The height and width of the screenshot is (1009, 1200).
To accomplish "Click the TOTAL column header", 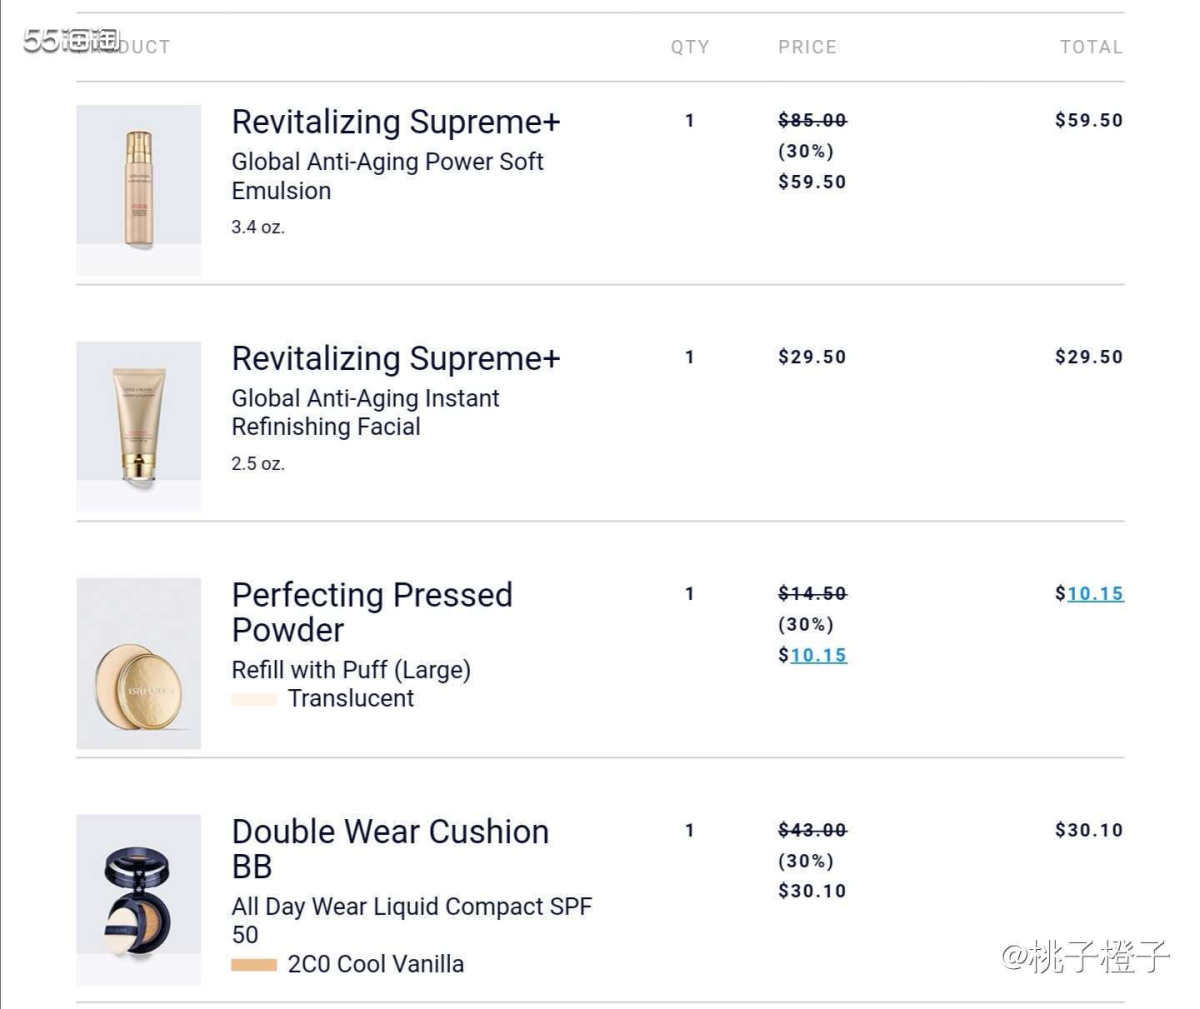I will point(1091,47).
